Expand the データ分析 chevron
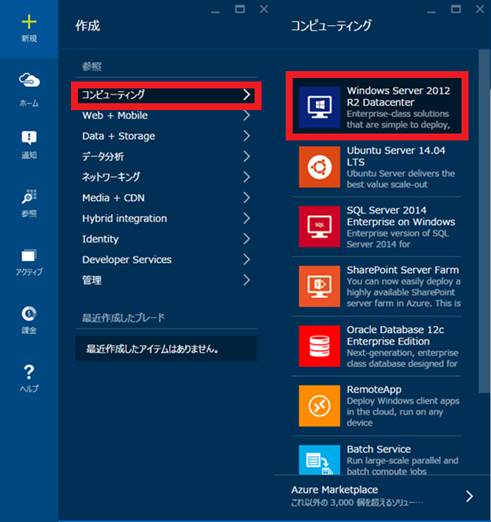The height and width of the screenshot is (522, 491). pyautogui.click(x=246, y=156)
